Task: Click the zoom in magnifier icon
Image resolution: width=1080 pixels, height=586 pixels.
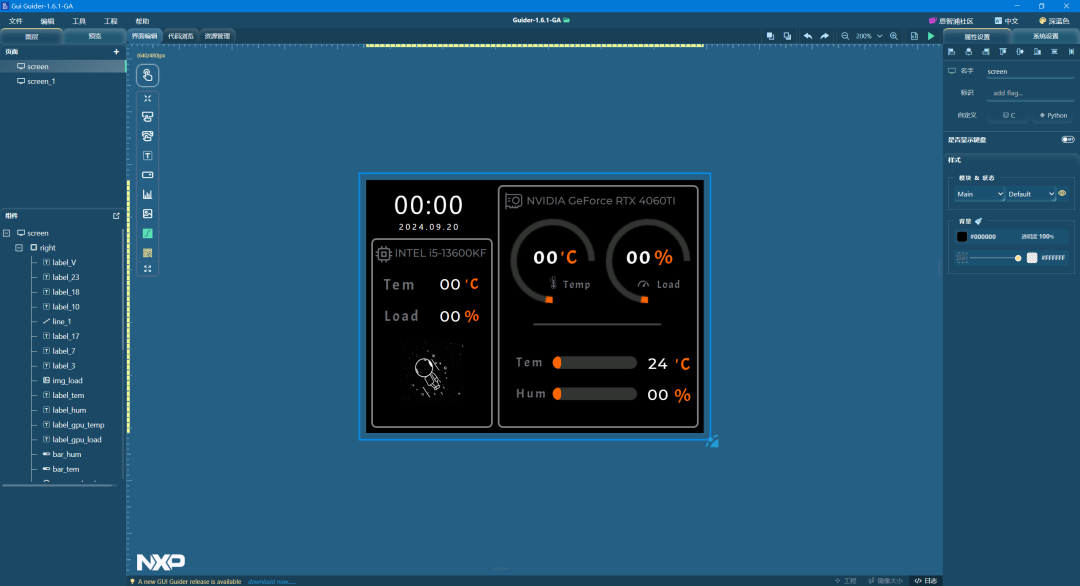Action: click(x=893, y=36)
